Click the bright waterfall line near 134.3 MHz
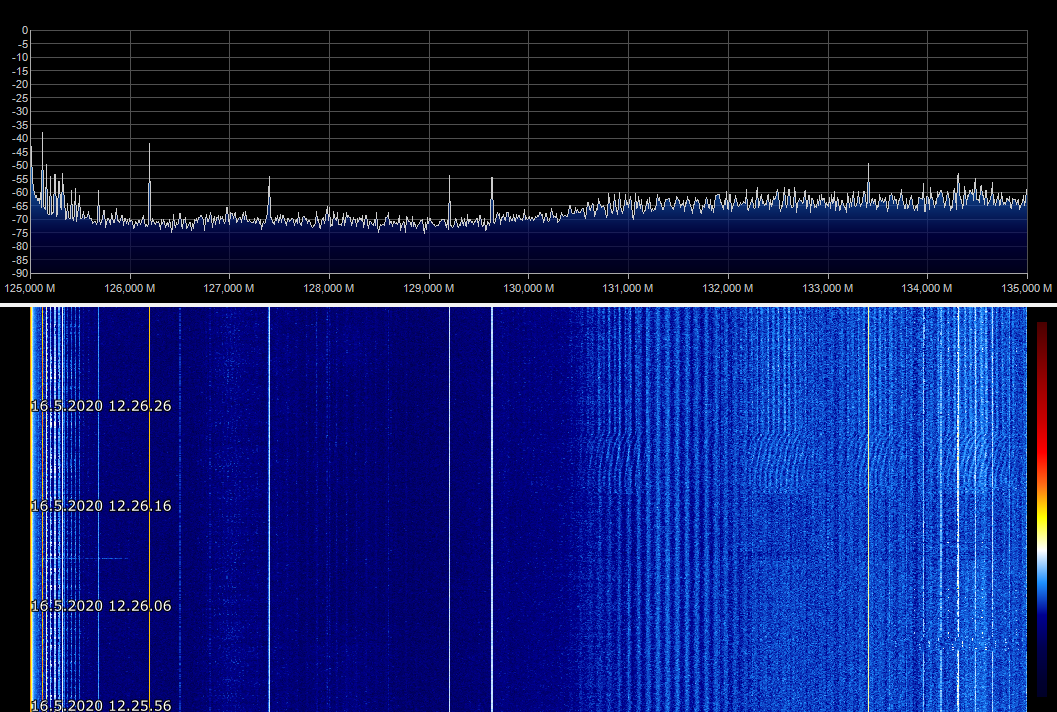The height and width of the screenshot is (712, 1057). (x=958, y=500)
